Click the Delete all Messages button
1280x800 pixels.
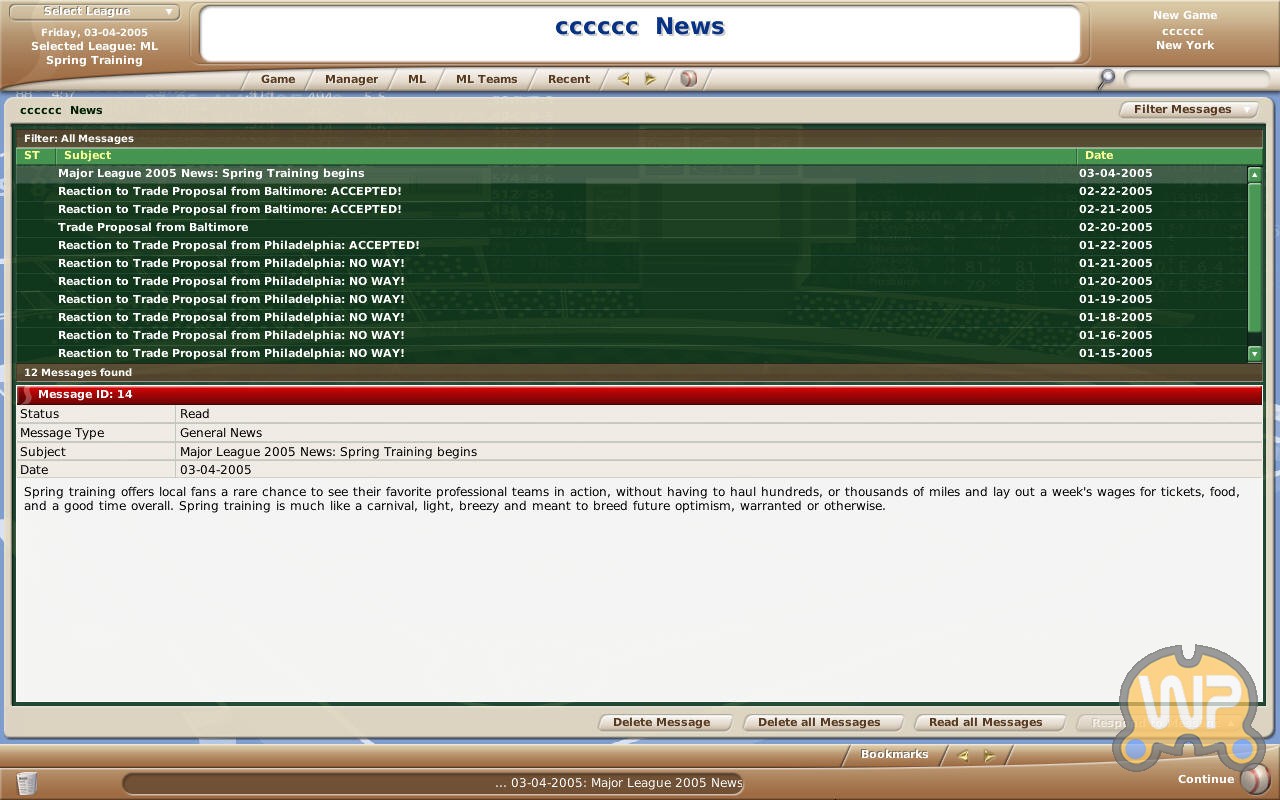[x=819, y=722]
